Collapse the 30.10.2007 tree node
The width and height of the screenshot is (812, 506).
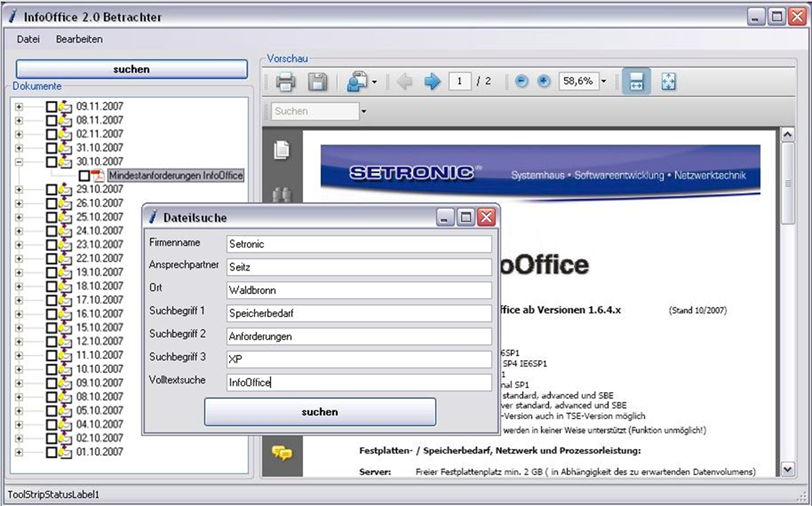pyautogui.click(x=19, y=162)
